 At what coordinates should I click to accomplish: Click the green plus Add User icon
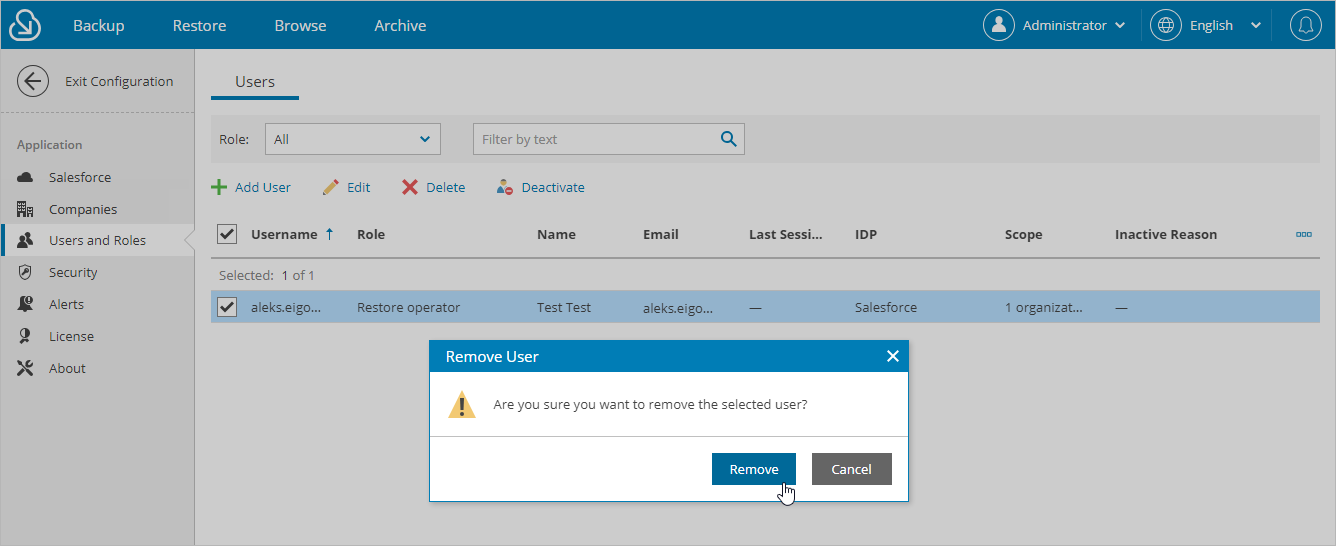click(x=219, y=187)
